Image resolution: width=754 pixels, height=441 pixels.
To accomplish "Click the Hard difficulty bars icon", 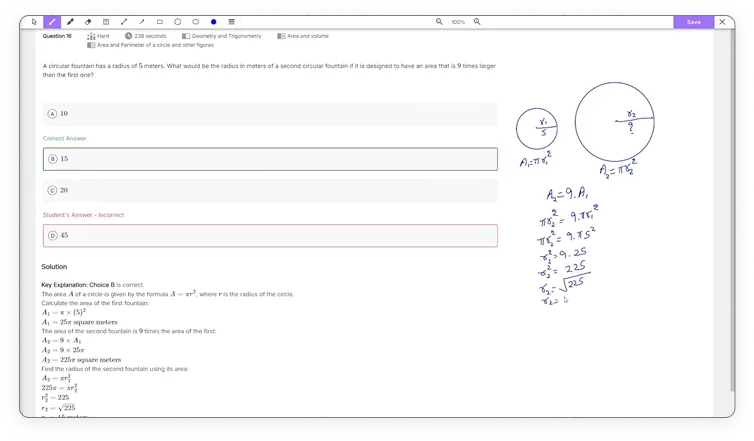I will tap(91, 36).
